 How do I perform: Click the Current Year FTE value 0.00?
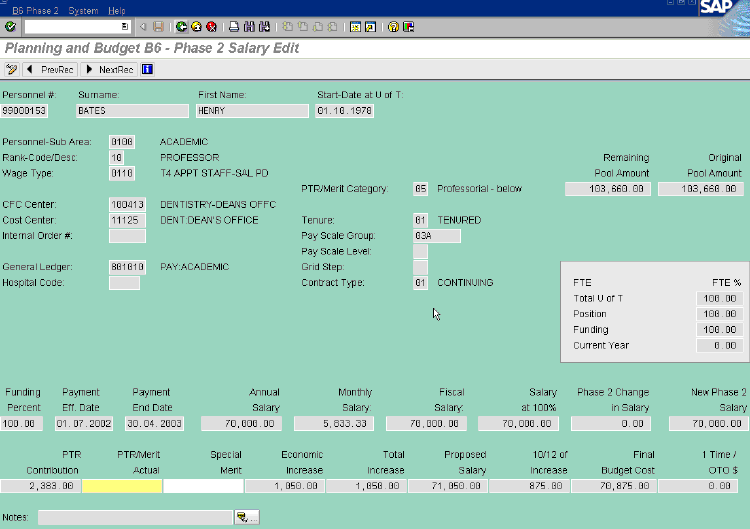(720, 345)
